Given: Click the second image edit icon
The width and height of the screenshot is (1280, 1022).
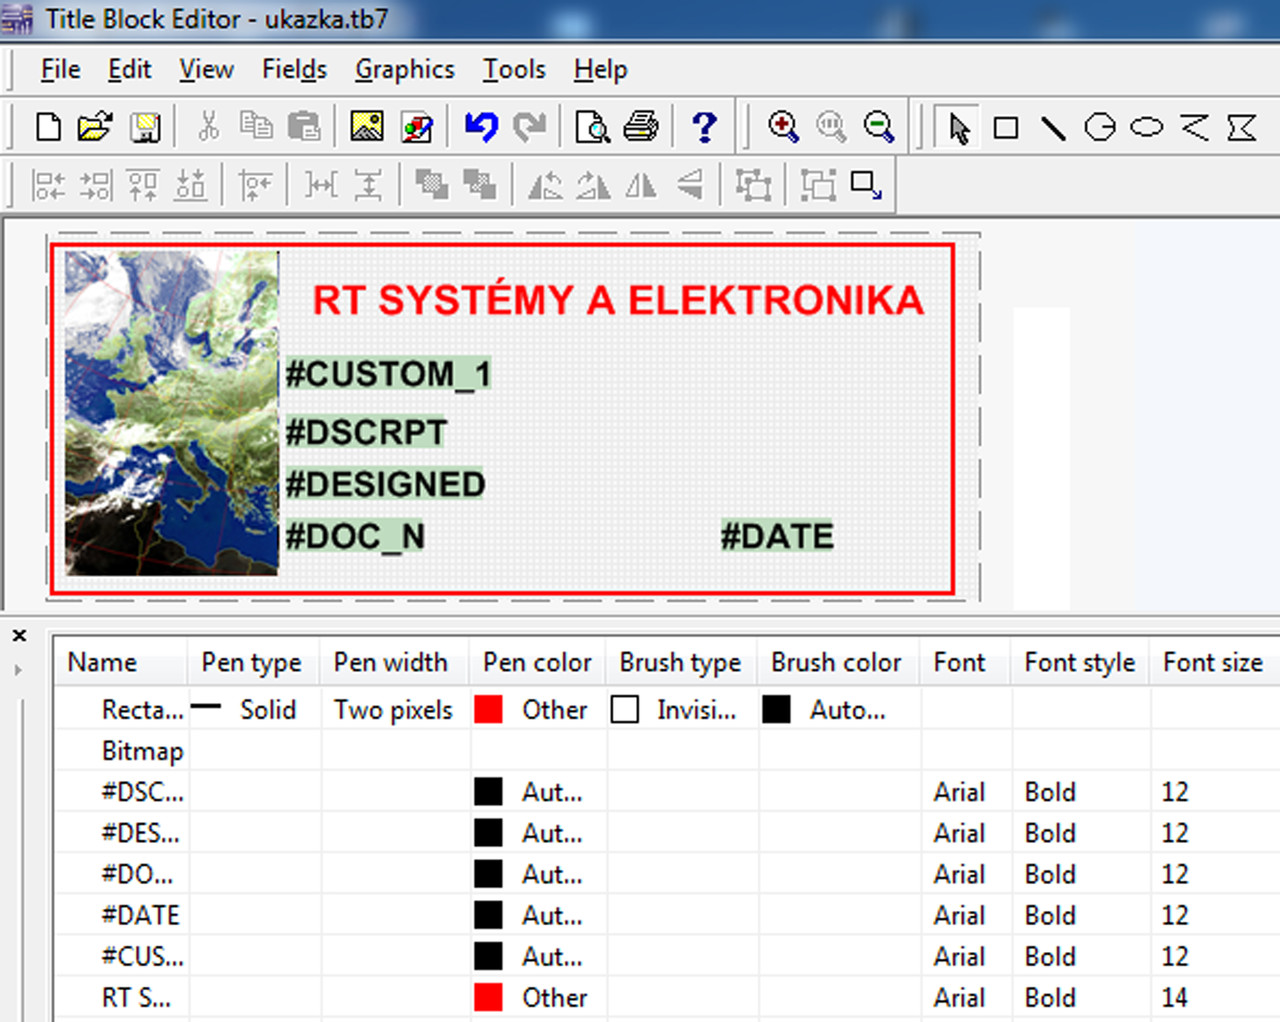Looking at the screenshot, I should 417,127.
